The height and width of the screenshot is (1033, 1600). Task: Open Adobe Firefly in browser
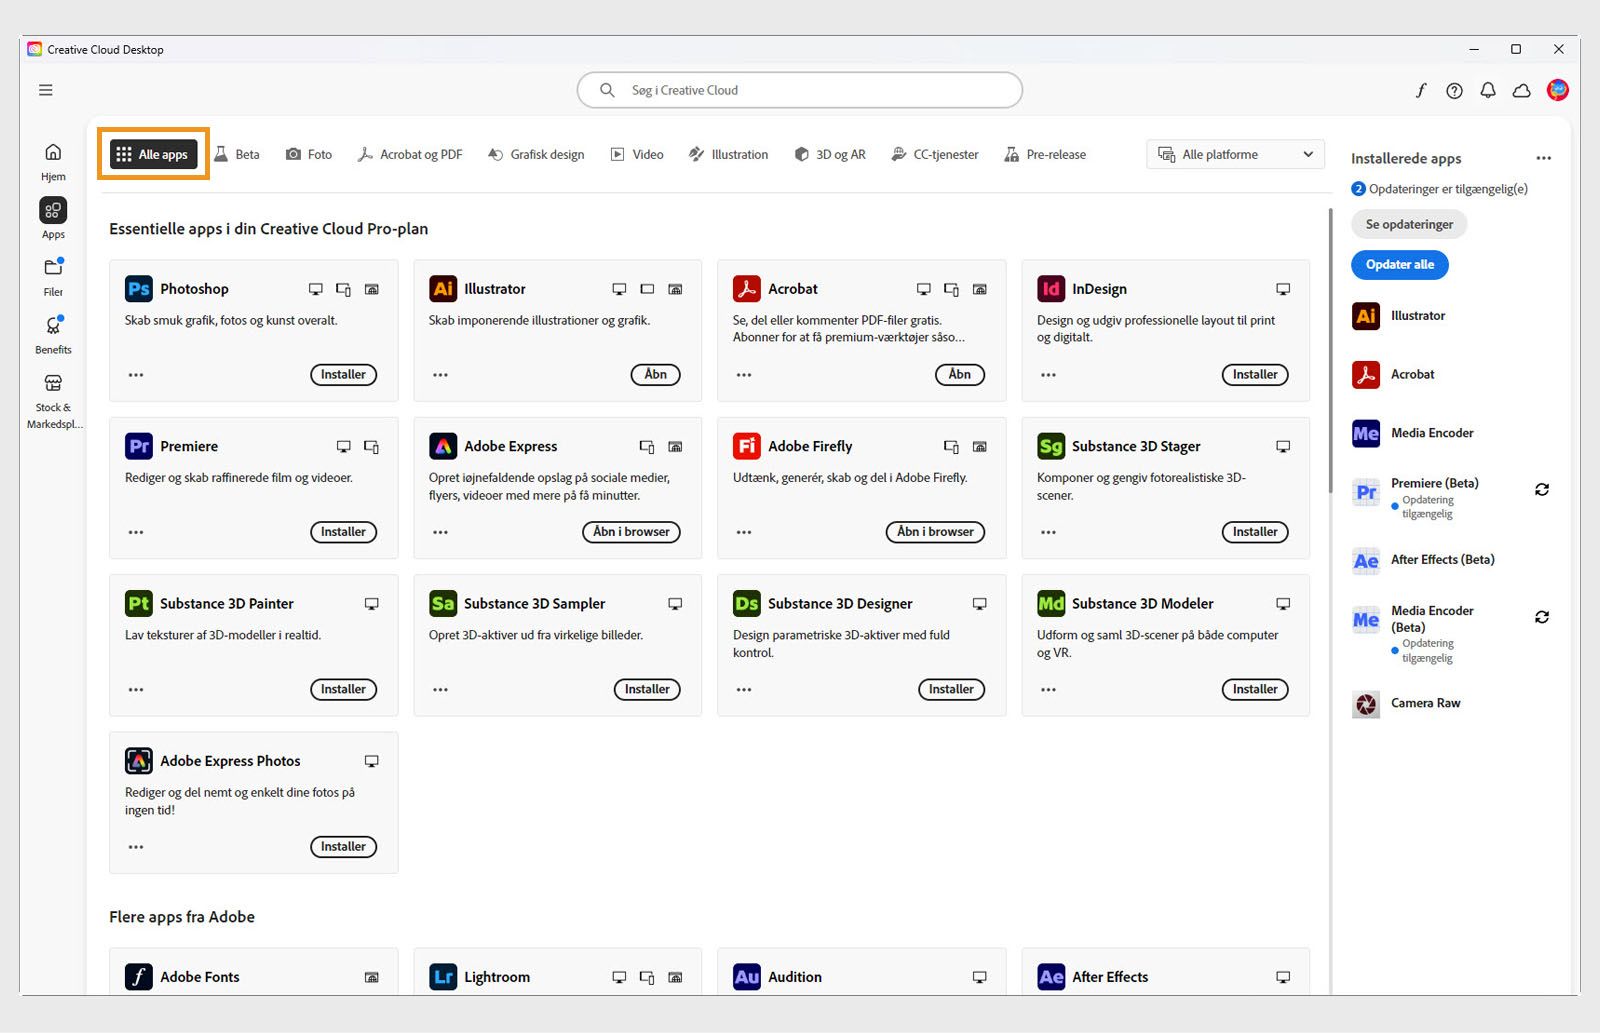pos(935,531)
